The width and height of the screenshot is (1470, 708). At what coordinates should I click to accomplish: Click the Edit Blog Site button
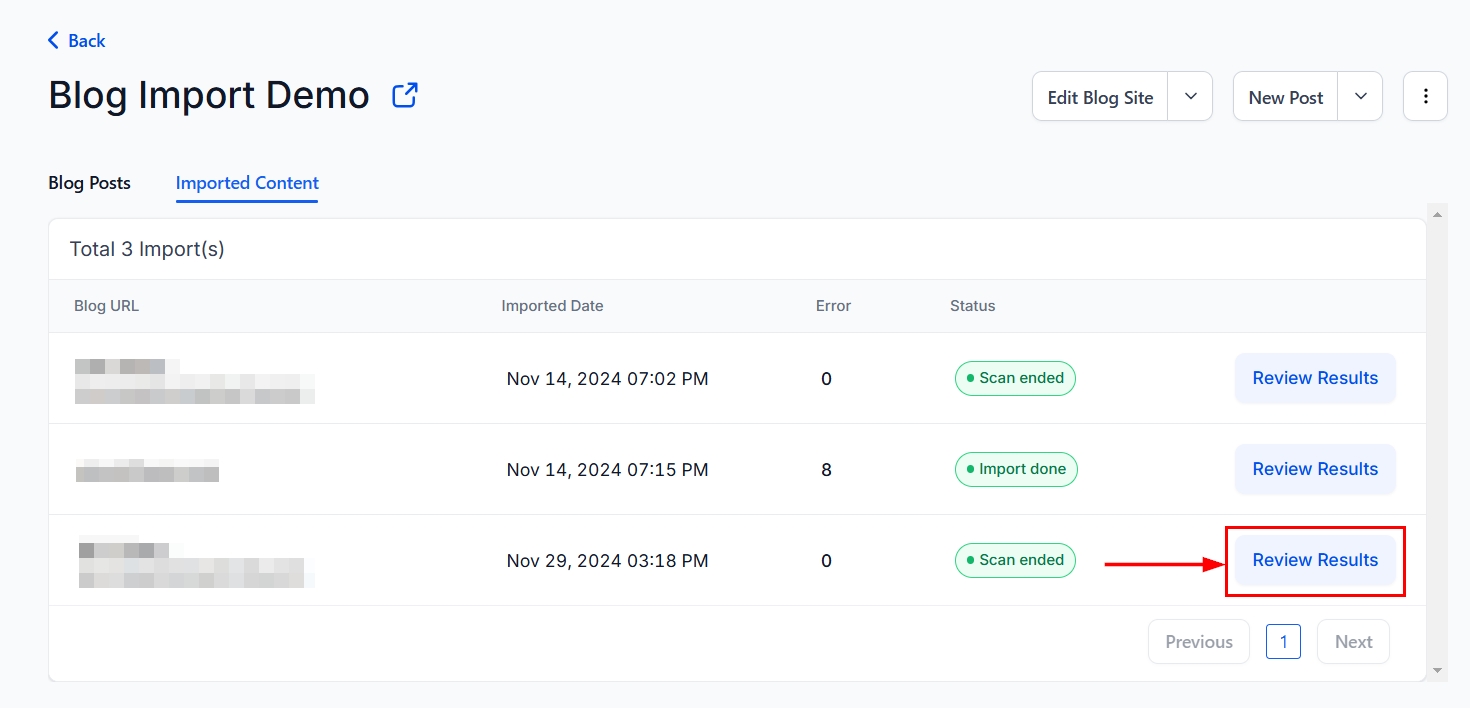(x=1100, y=97)
